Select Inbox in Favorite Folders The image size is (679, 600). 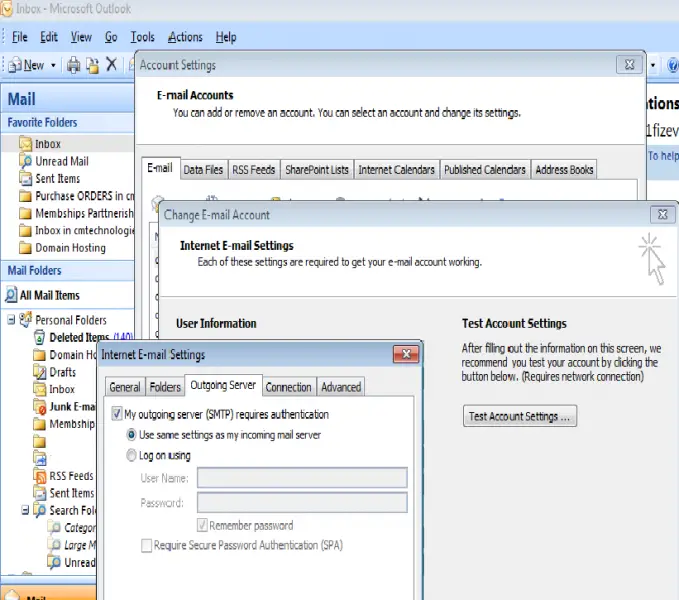pyautogui.click(x=68, y=143)
